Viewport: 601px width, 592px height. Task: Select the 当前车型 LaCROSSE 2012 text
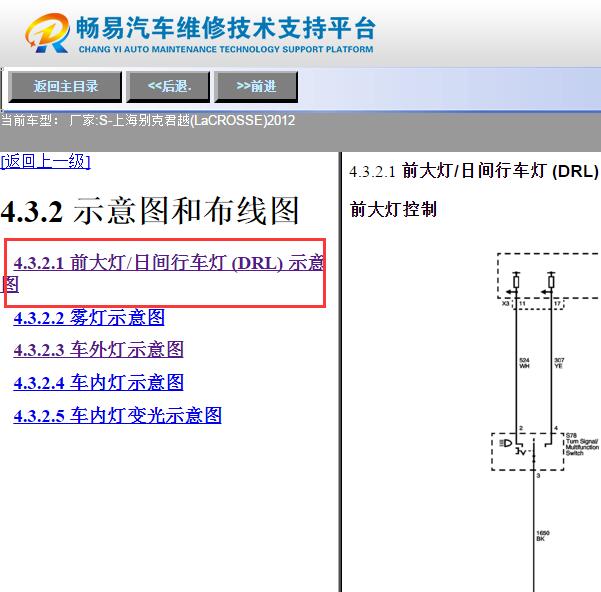[148, 121]
